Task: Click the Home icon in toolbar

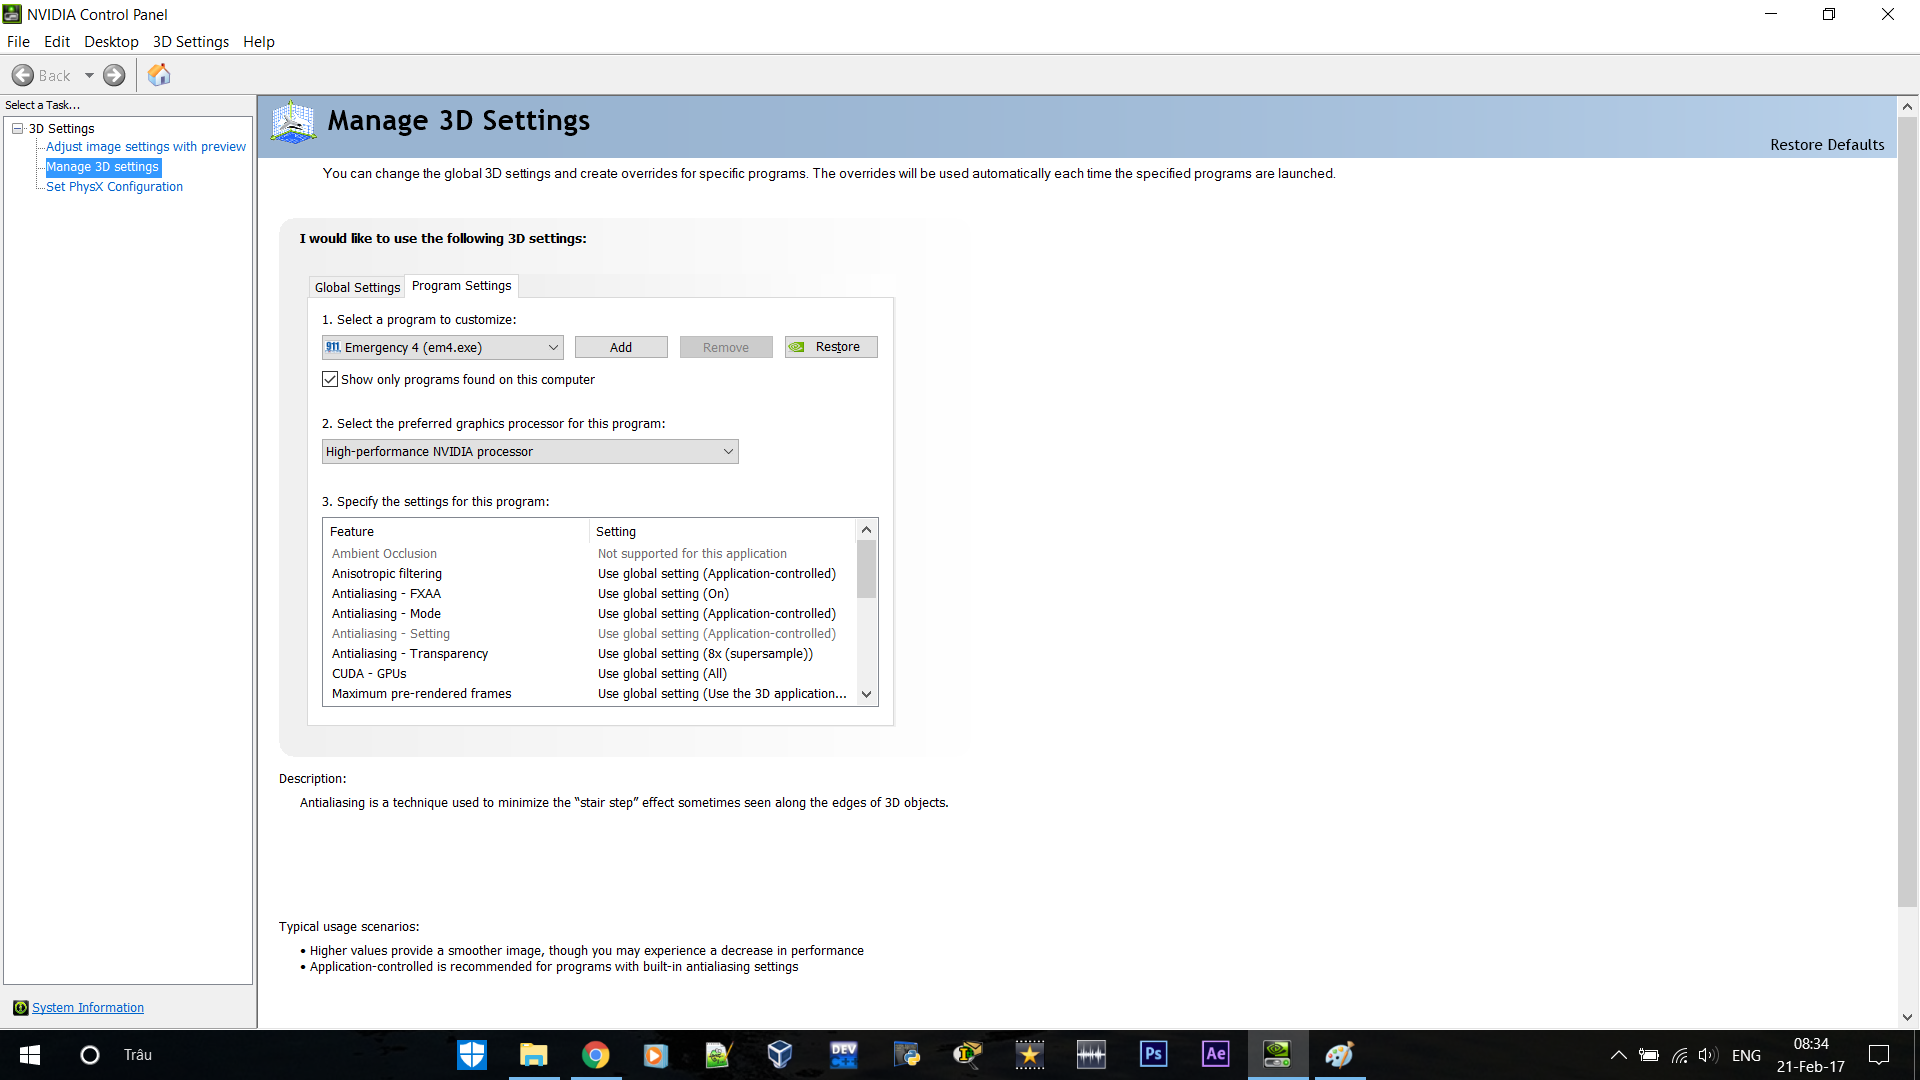Action: 159,75
